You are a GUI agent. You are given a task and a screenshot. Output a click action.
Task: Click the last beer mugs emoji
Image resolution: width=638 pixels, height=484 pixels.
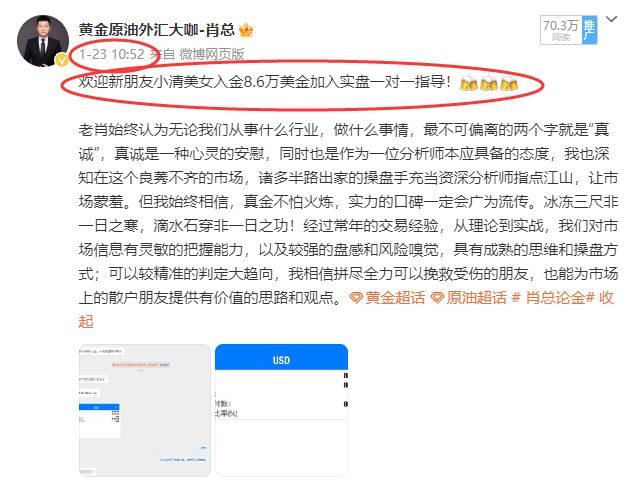pos(509,84)
